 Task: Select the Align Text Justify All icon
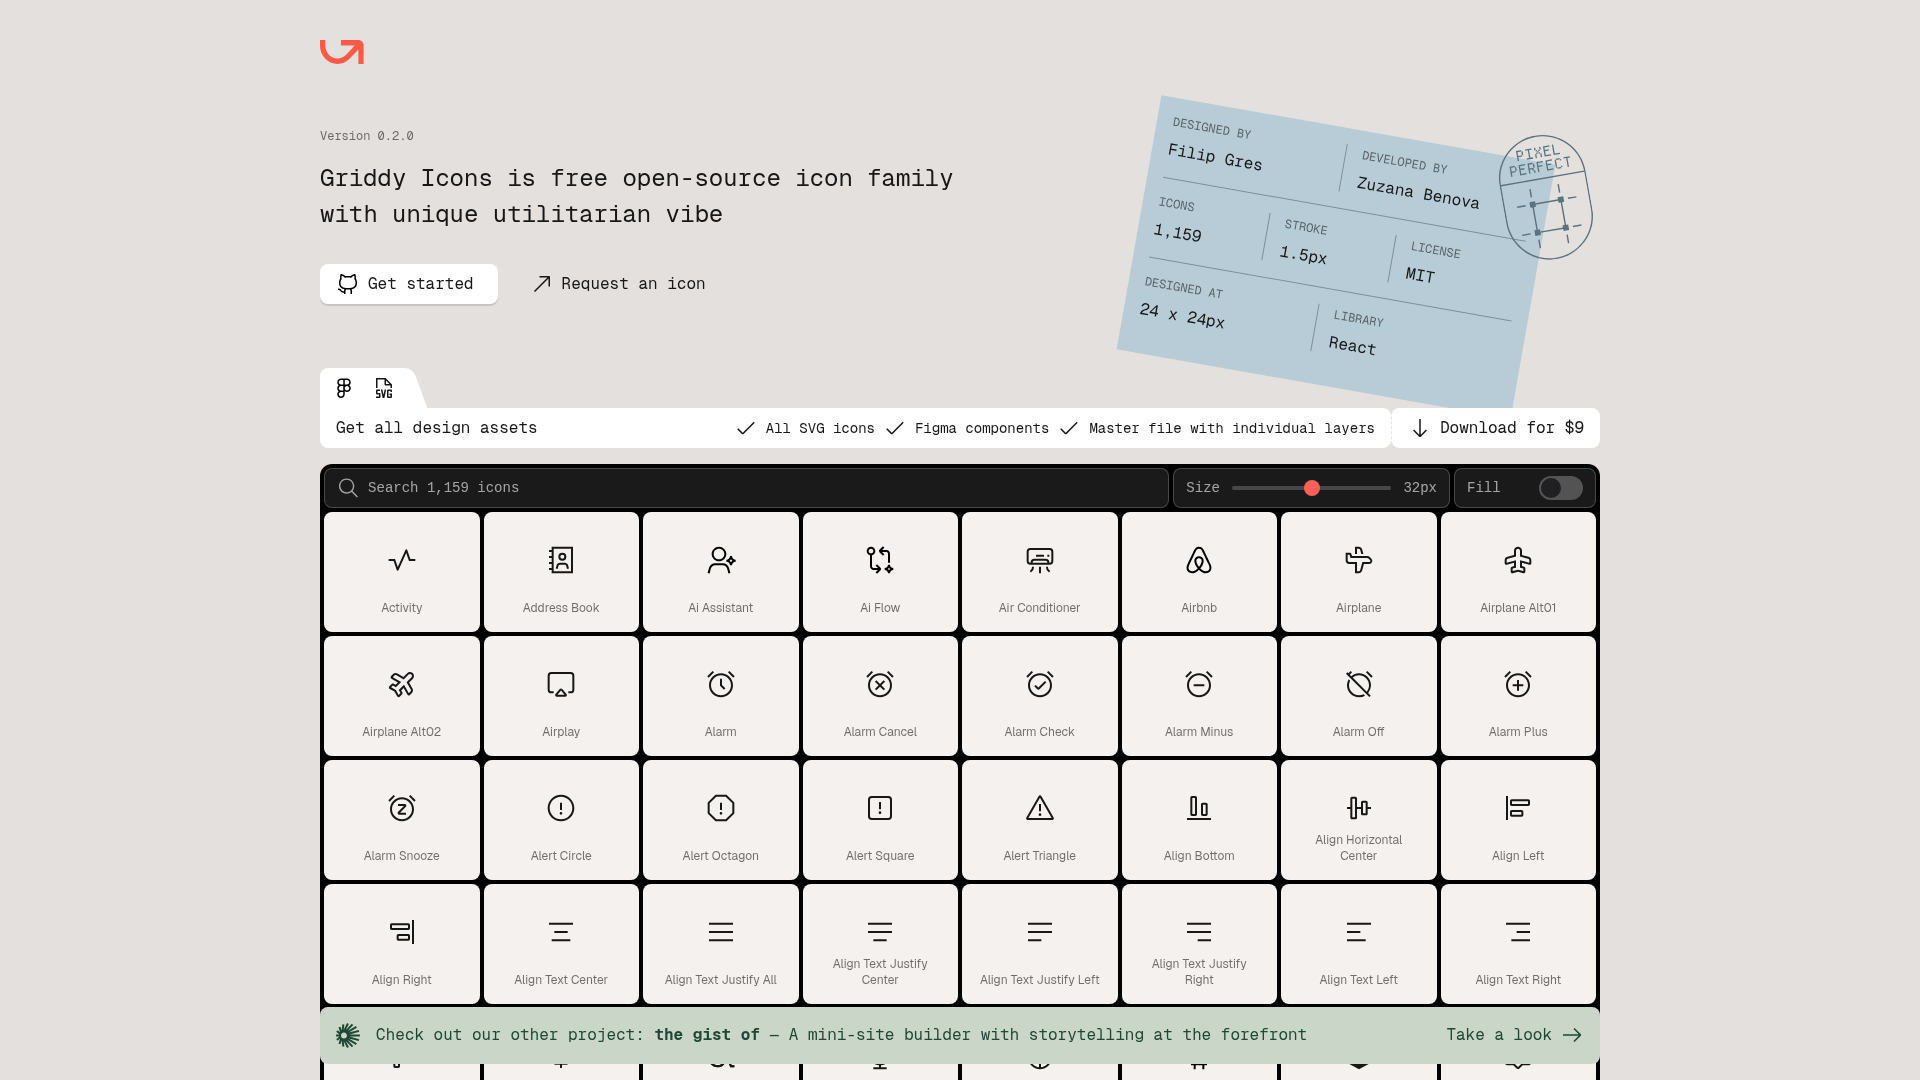pyautogui.click(x=720, y=944)
